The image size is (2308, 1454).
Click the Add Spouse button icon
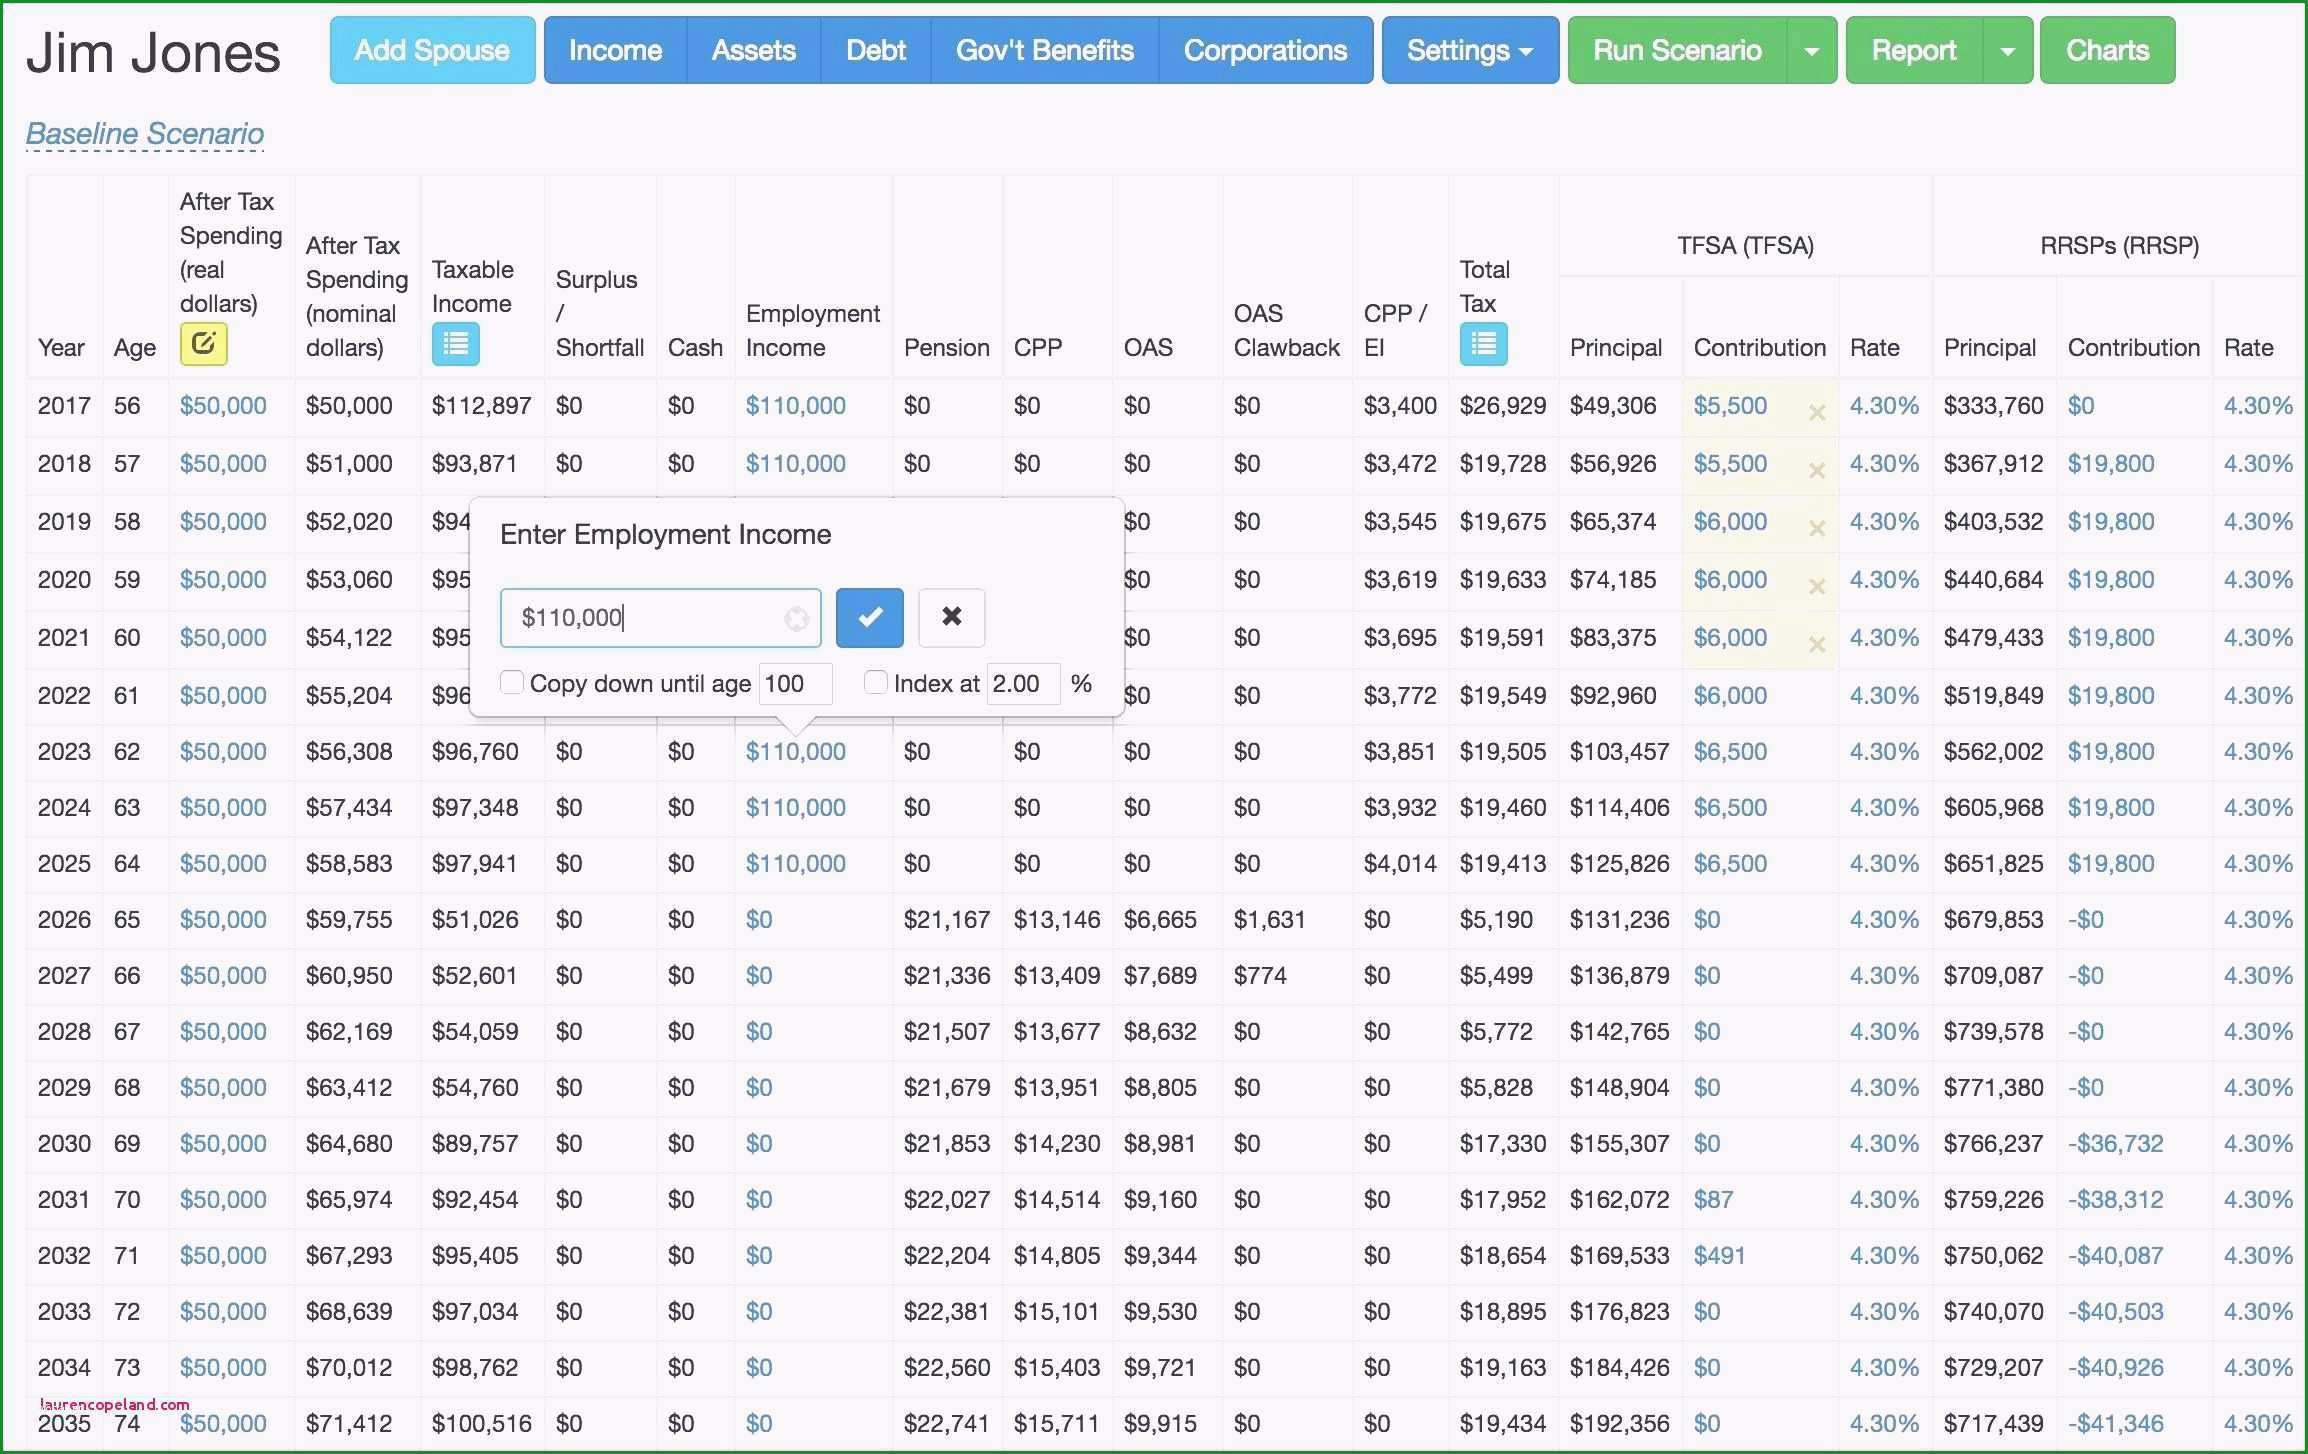430,49
